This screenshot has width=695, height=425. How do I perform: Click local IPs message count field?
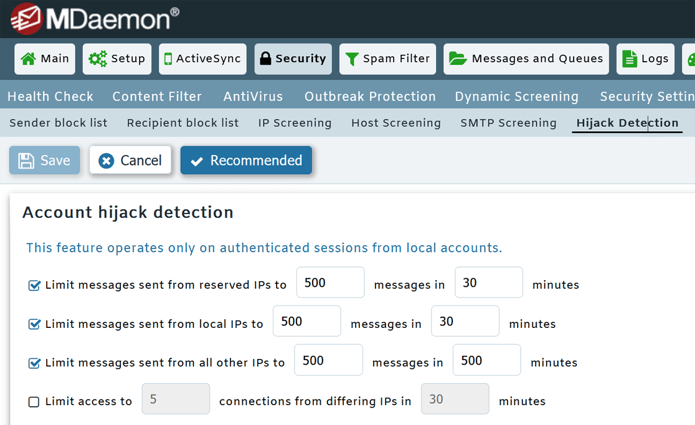tap(307, 321)
